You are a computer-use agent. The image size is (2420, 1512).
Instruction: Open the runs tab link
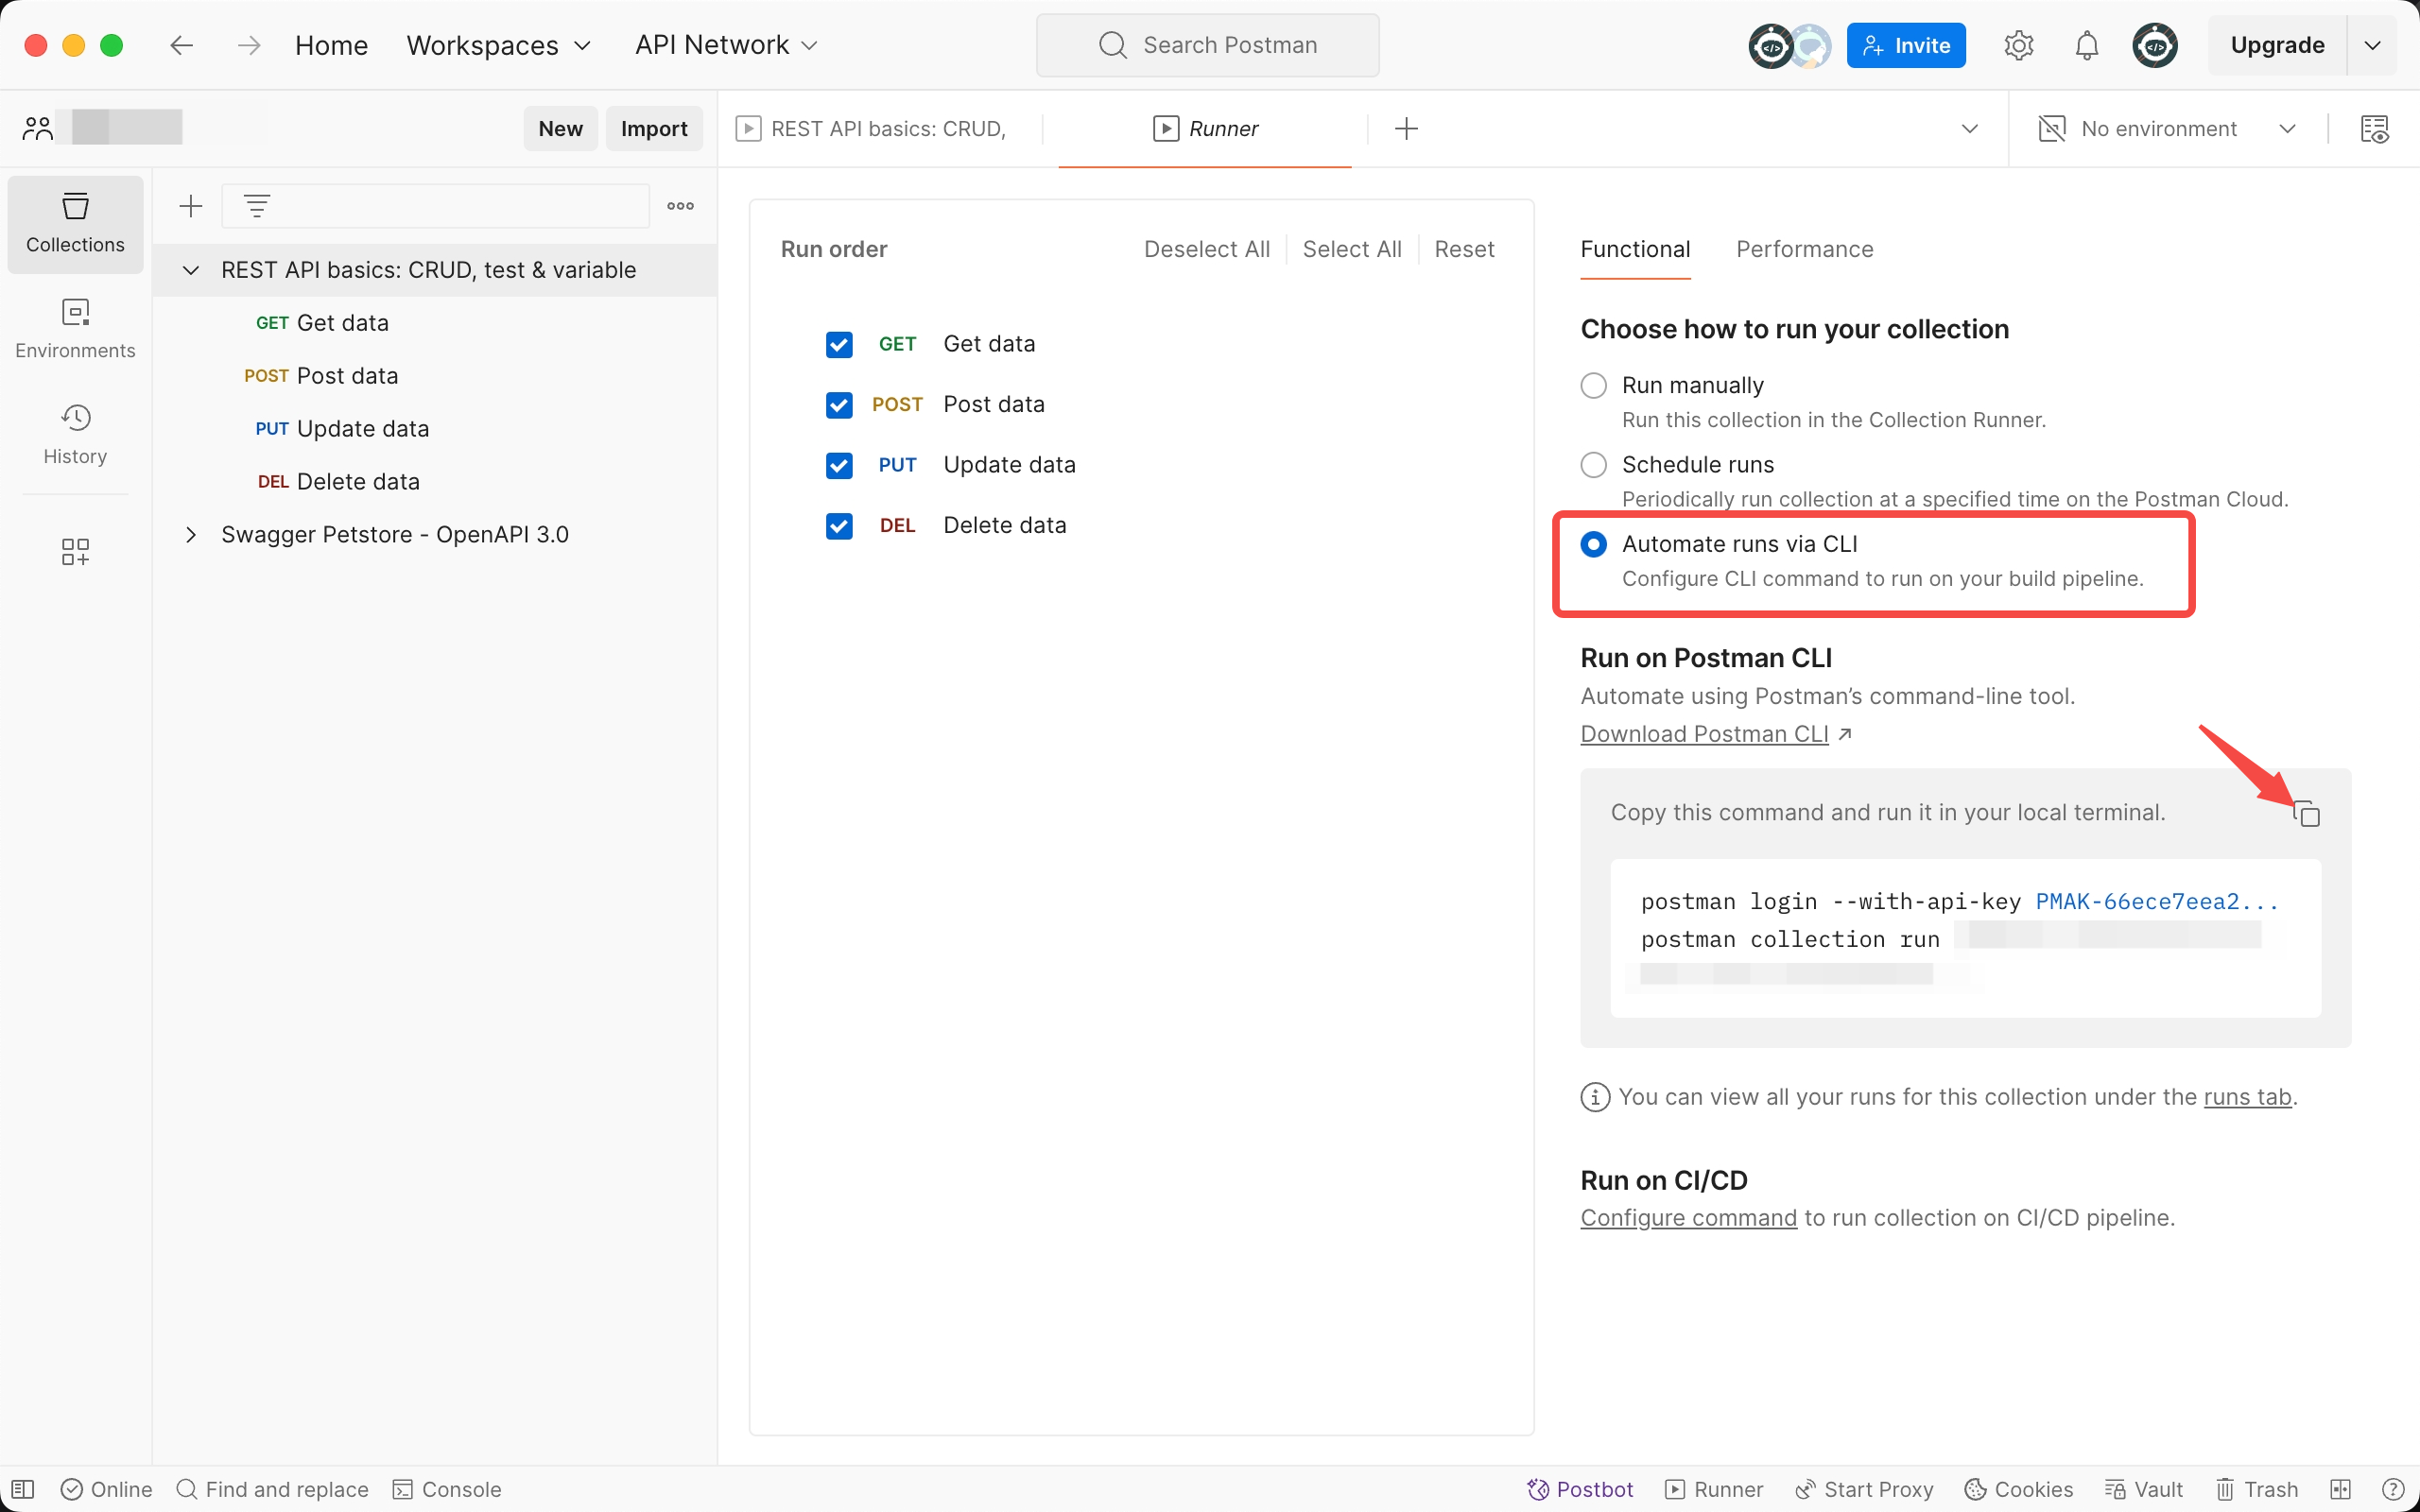point(2247,1097)
